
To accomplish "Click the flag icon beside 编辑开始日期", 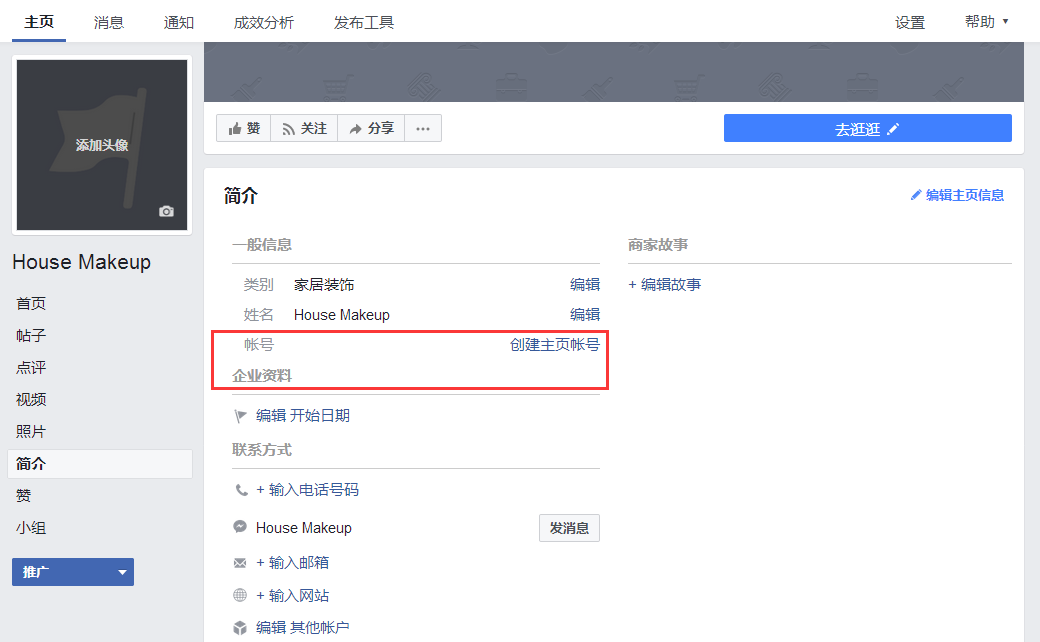I will [x=240, y=415].
